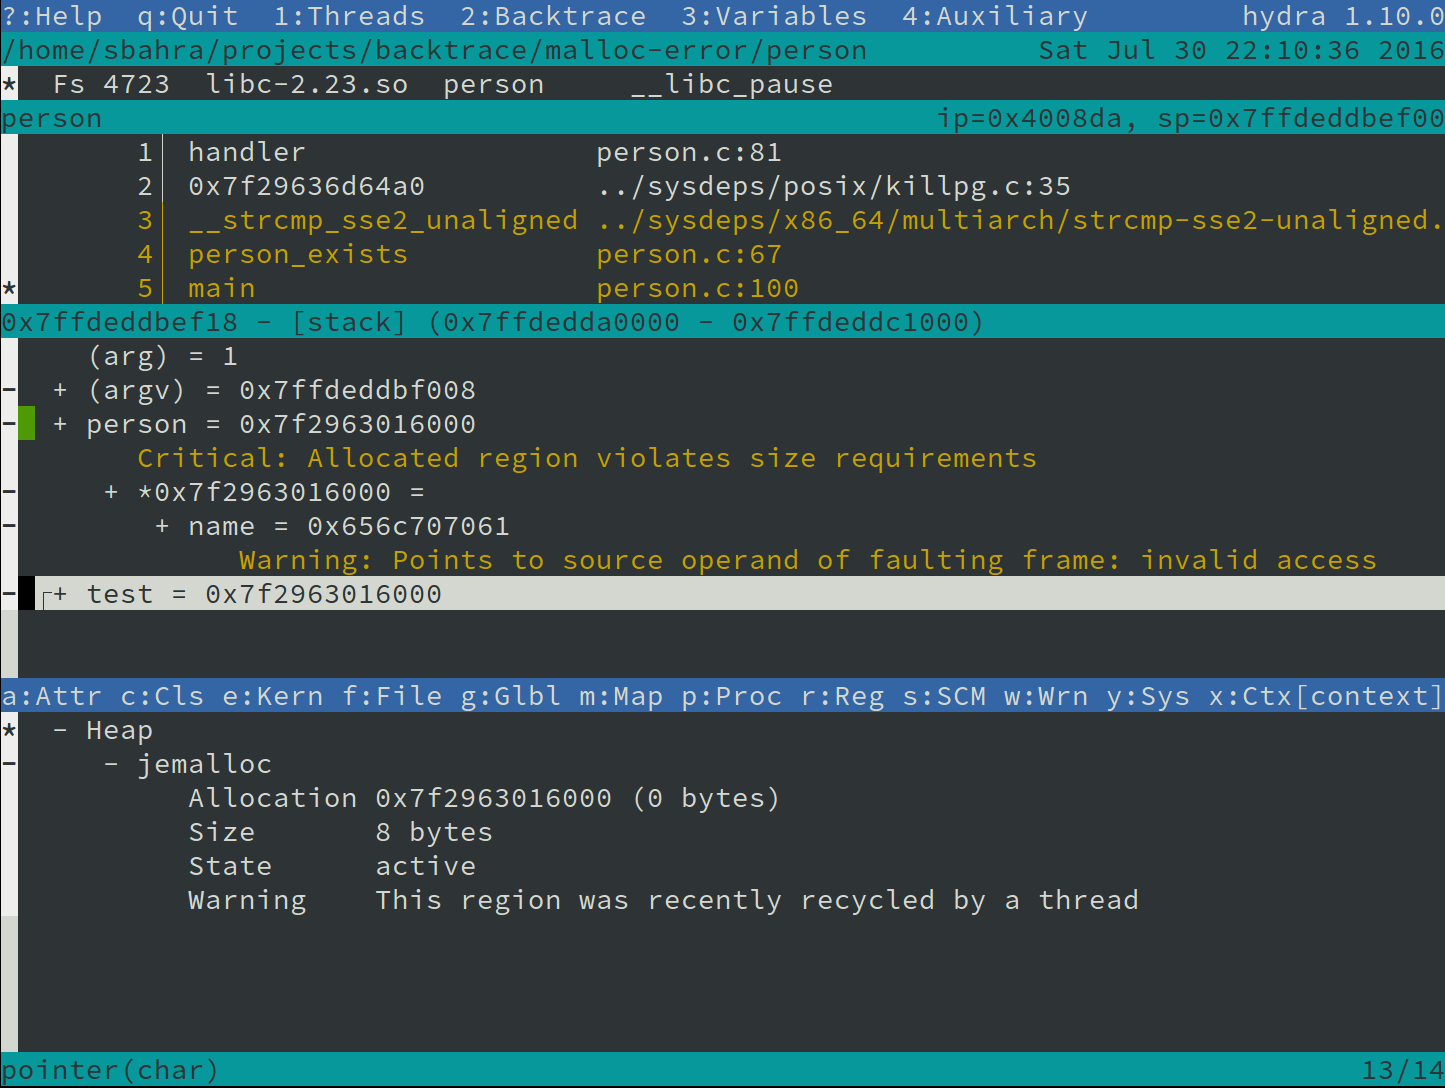Expand the test variable row
This screenshot has width=1445, height=1088.
point(61,594)
